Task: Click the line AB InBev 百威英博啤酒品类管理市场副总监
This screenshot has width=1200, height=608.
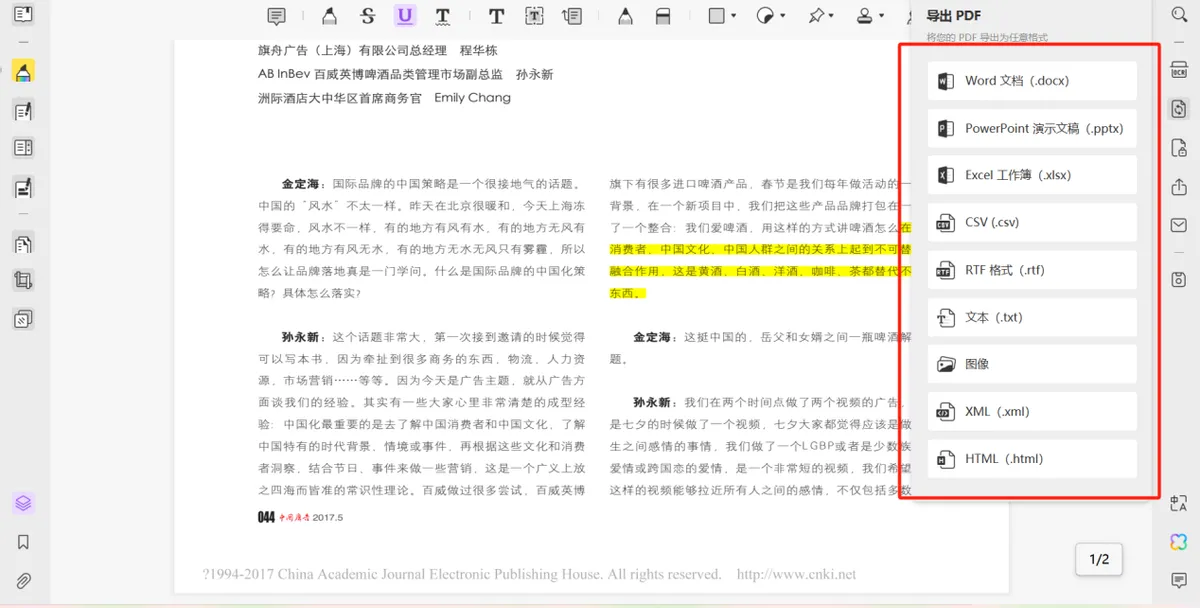Action: pyautogui.click(x=380, y=74)
